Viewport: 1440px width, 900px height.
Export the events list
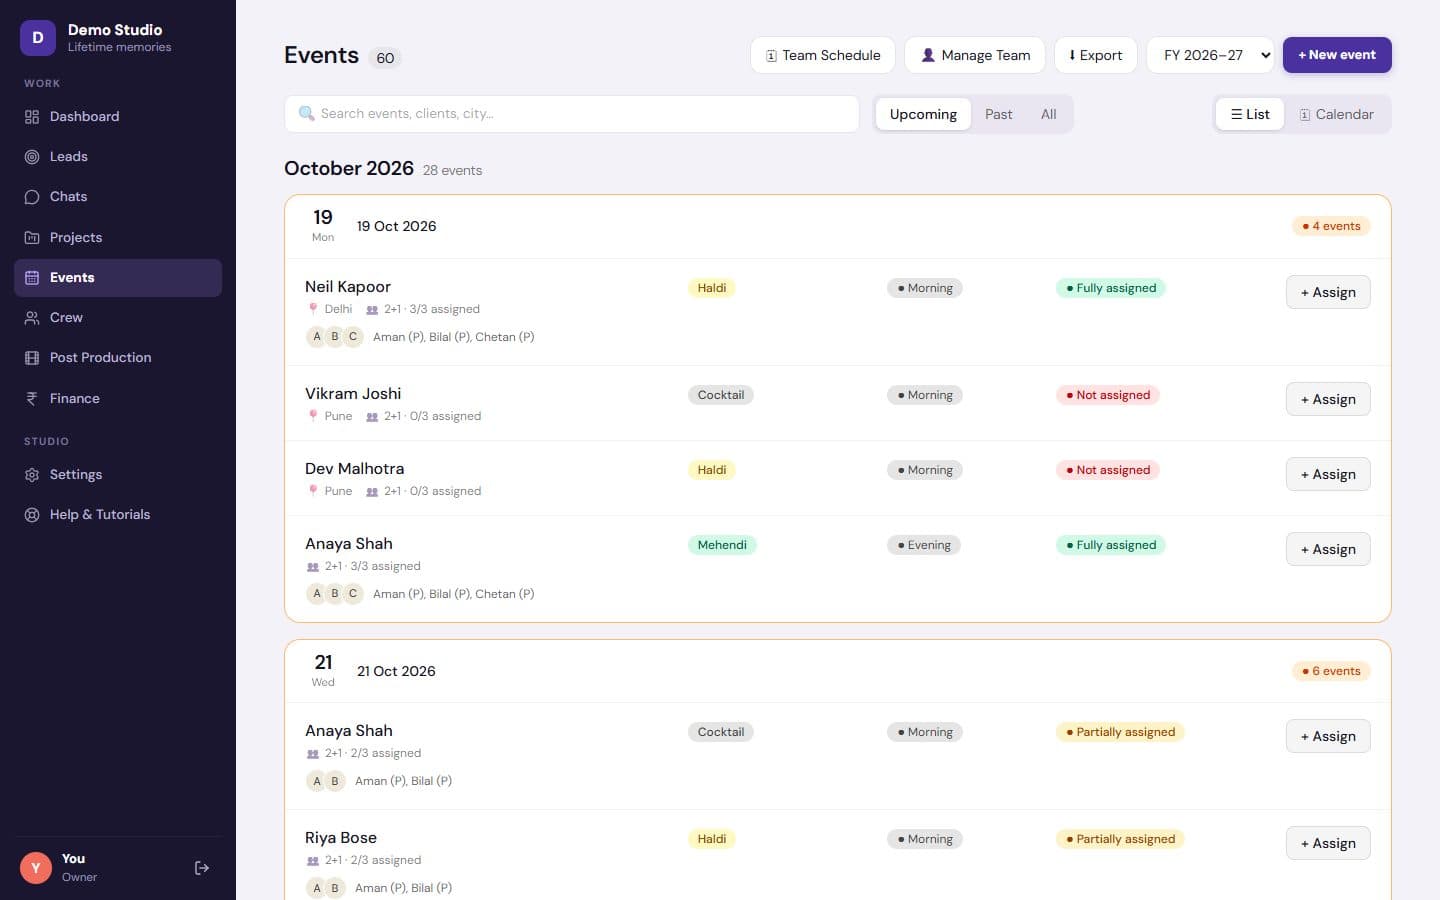pyautogui.click(x=1096, y=55)
